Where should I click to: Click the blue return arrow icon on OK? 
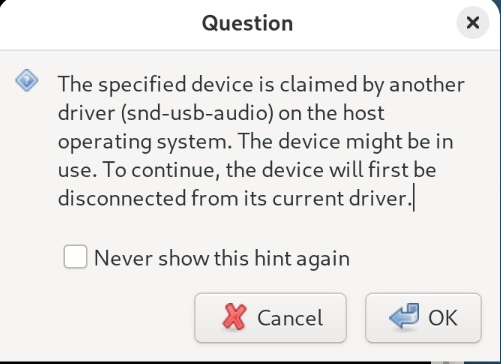point(404,316)
